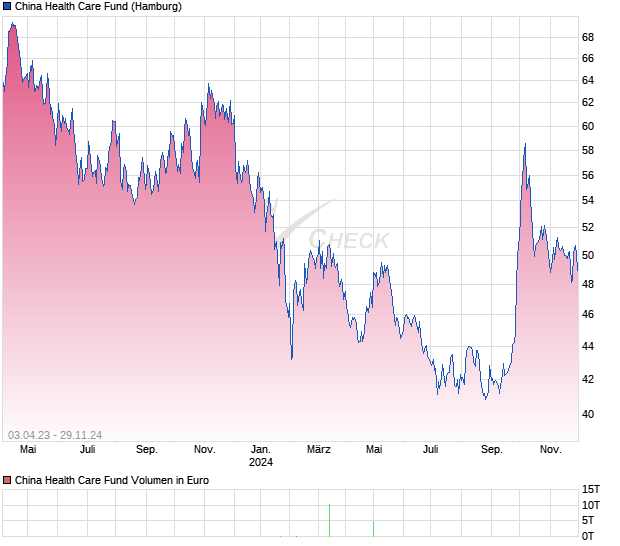Click the 44 value on the price axis
The width and height of the screenshot is (620, 546).
[x=588, y=346]
